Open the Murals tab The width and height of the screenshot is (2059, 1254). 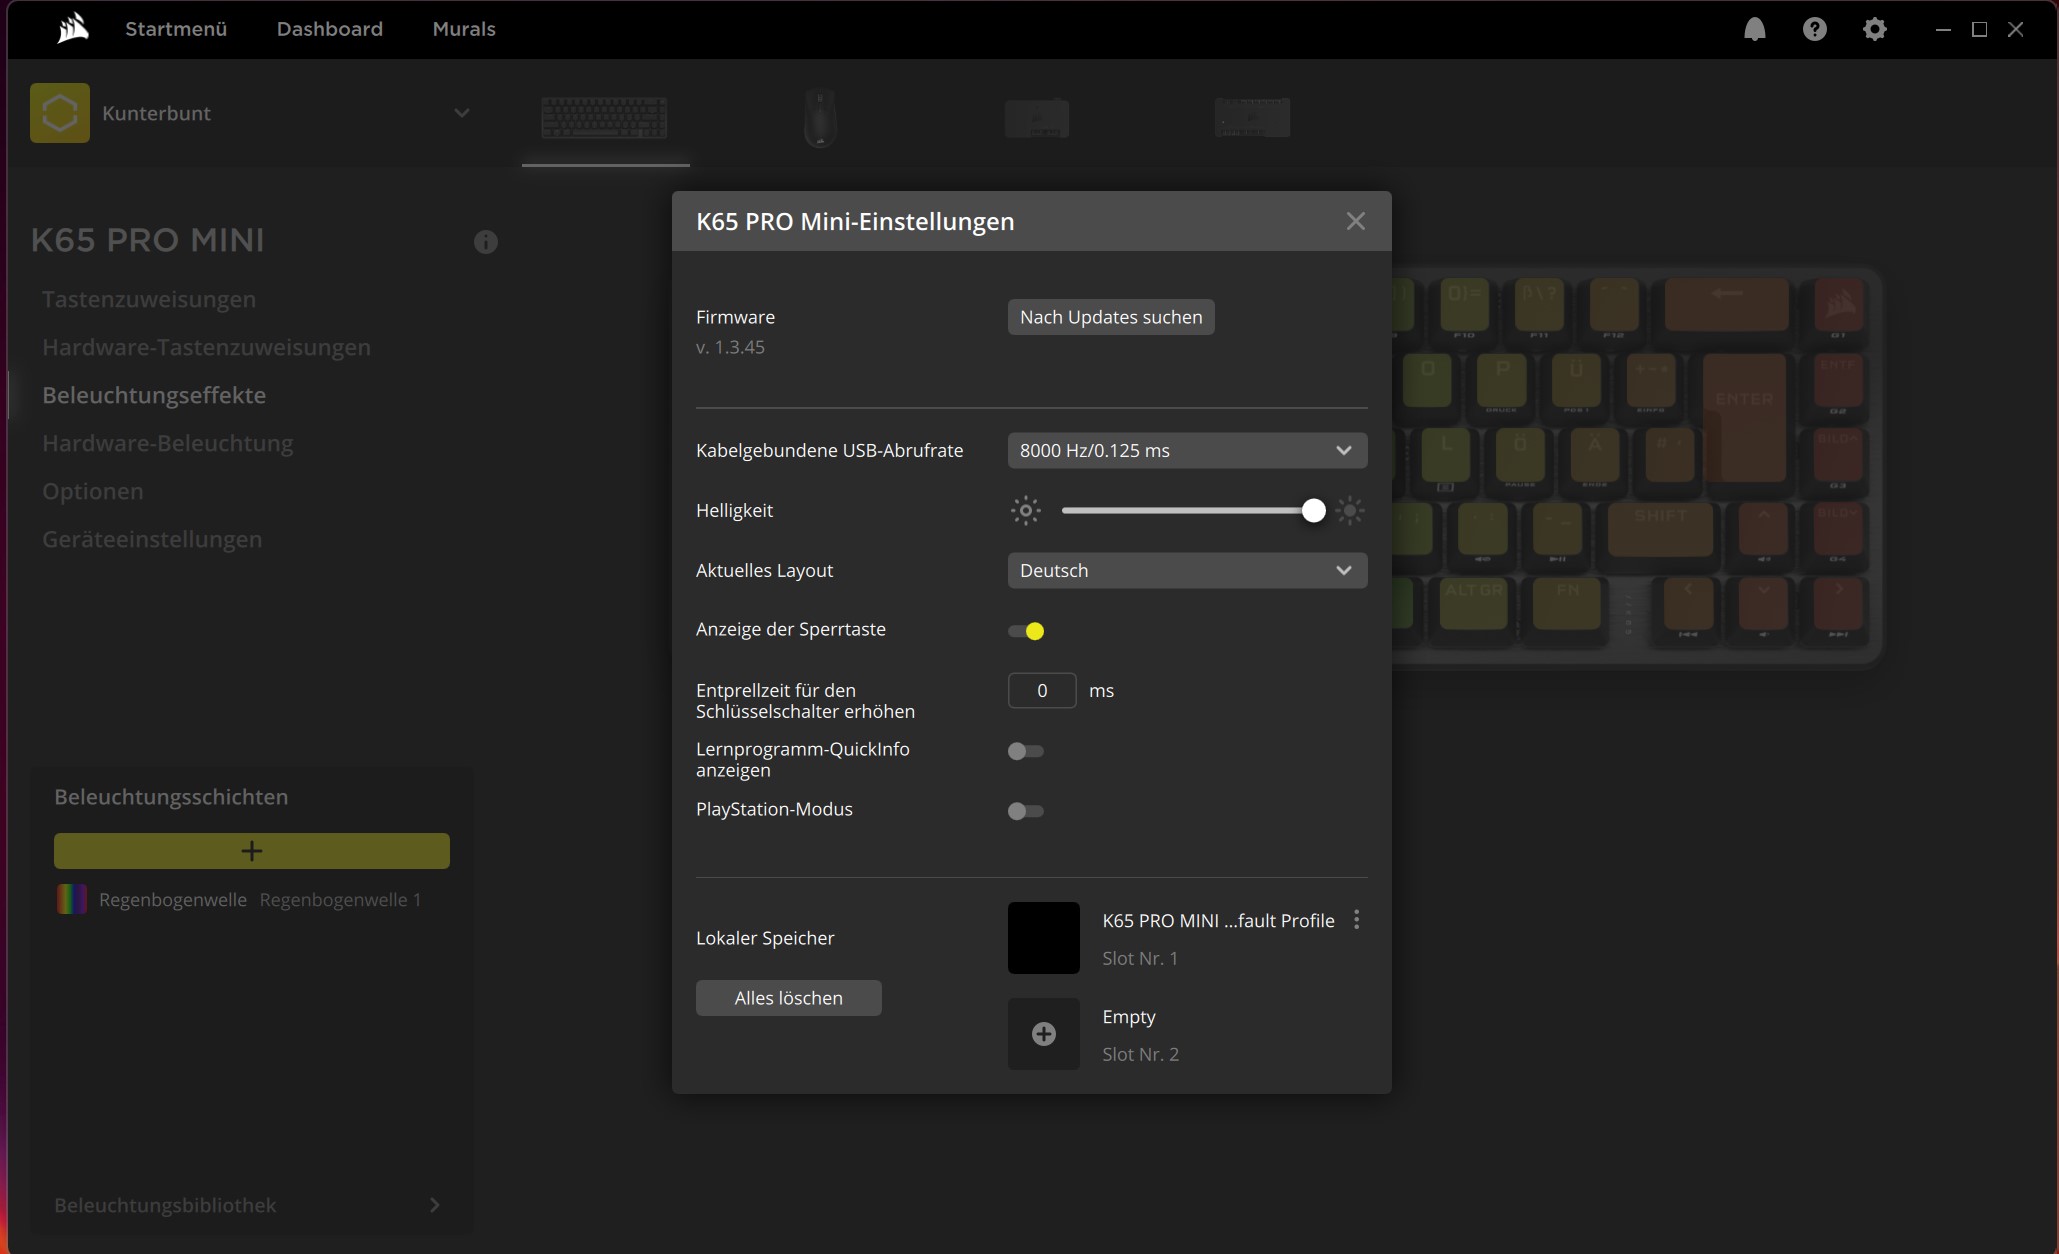pos(464,29)
